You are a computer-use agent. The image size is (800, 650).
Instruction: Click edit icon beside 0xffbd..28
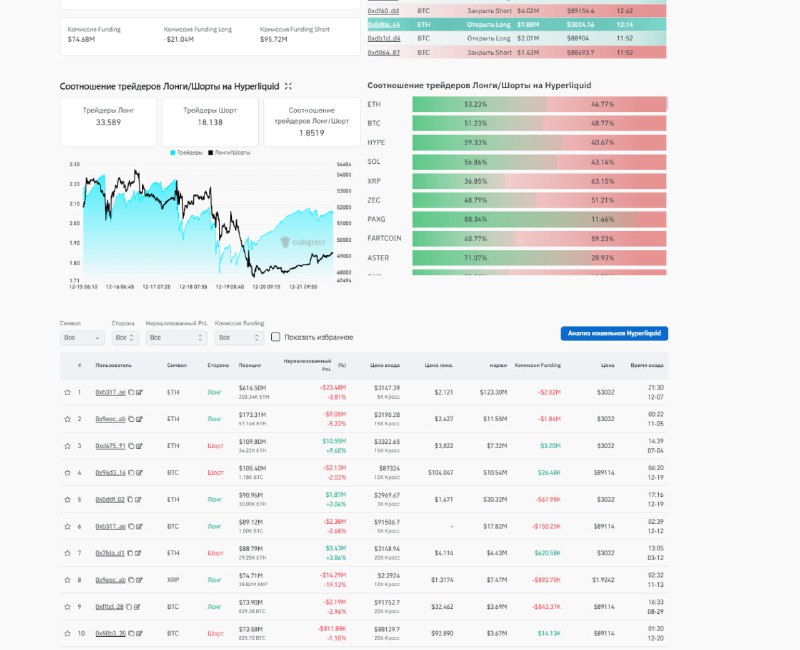(x=139, y=607)
